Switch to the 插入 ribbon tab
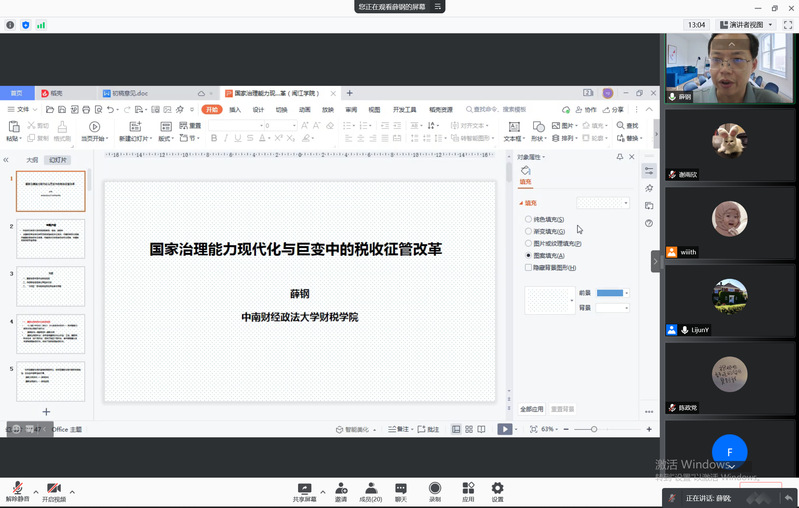The width and height of the screenshot is (799, 508). coord(235,109)
